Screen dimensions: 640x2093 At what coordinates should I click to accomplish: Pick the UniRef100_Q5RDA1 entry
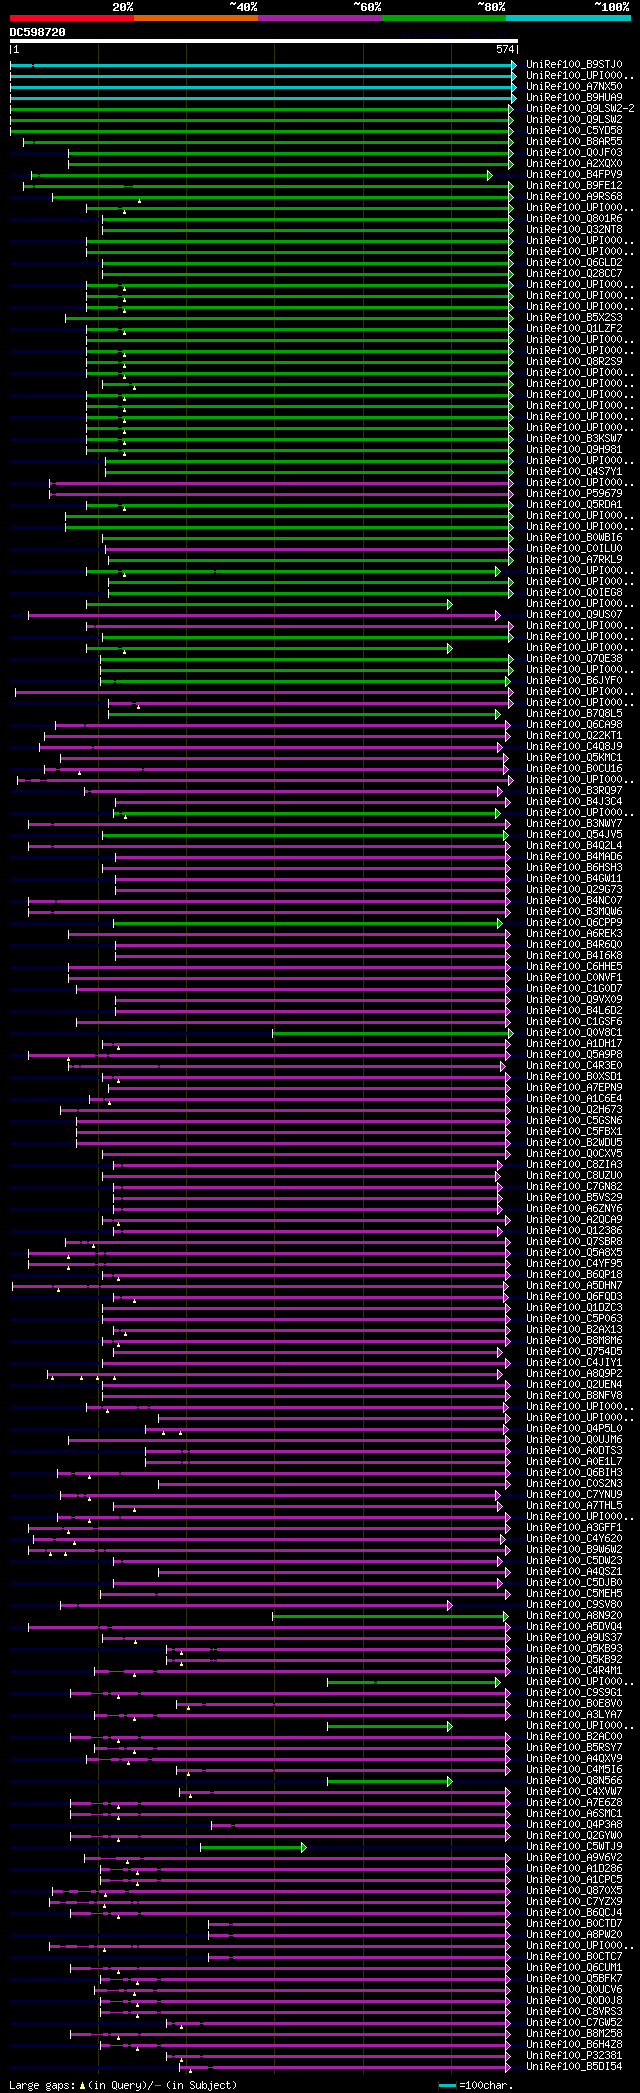click(574, 505)
